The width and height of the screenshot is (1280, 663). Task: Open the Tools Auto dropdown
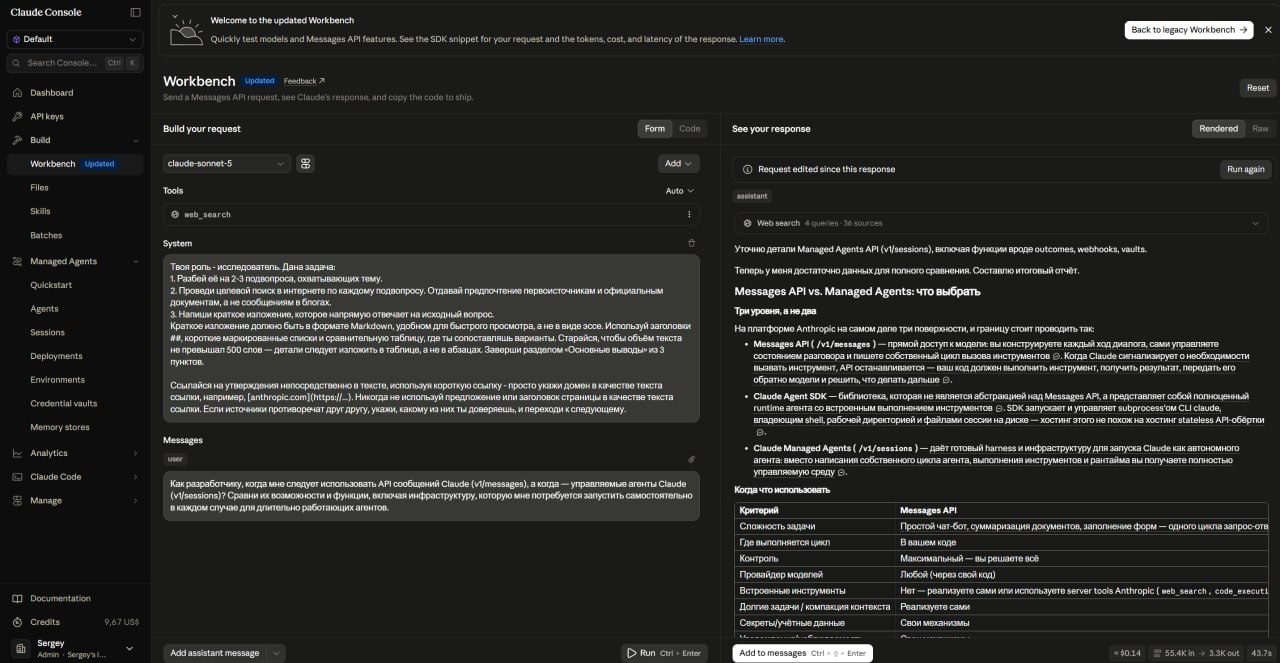click(680, 191)
